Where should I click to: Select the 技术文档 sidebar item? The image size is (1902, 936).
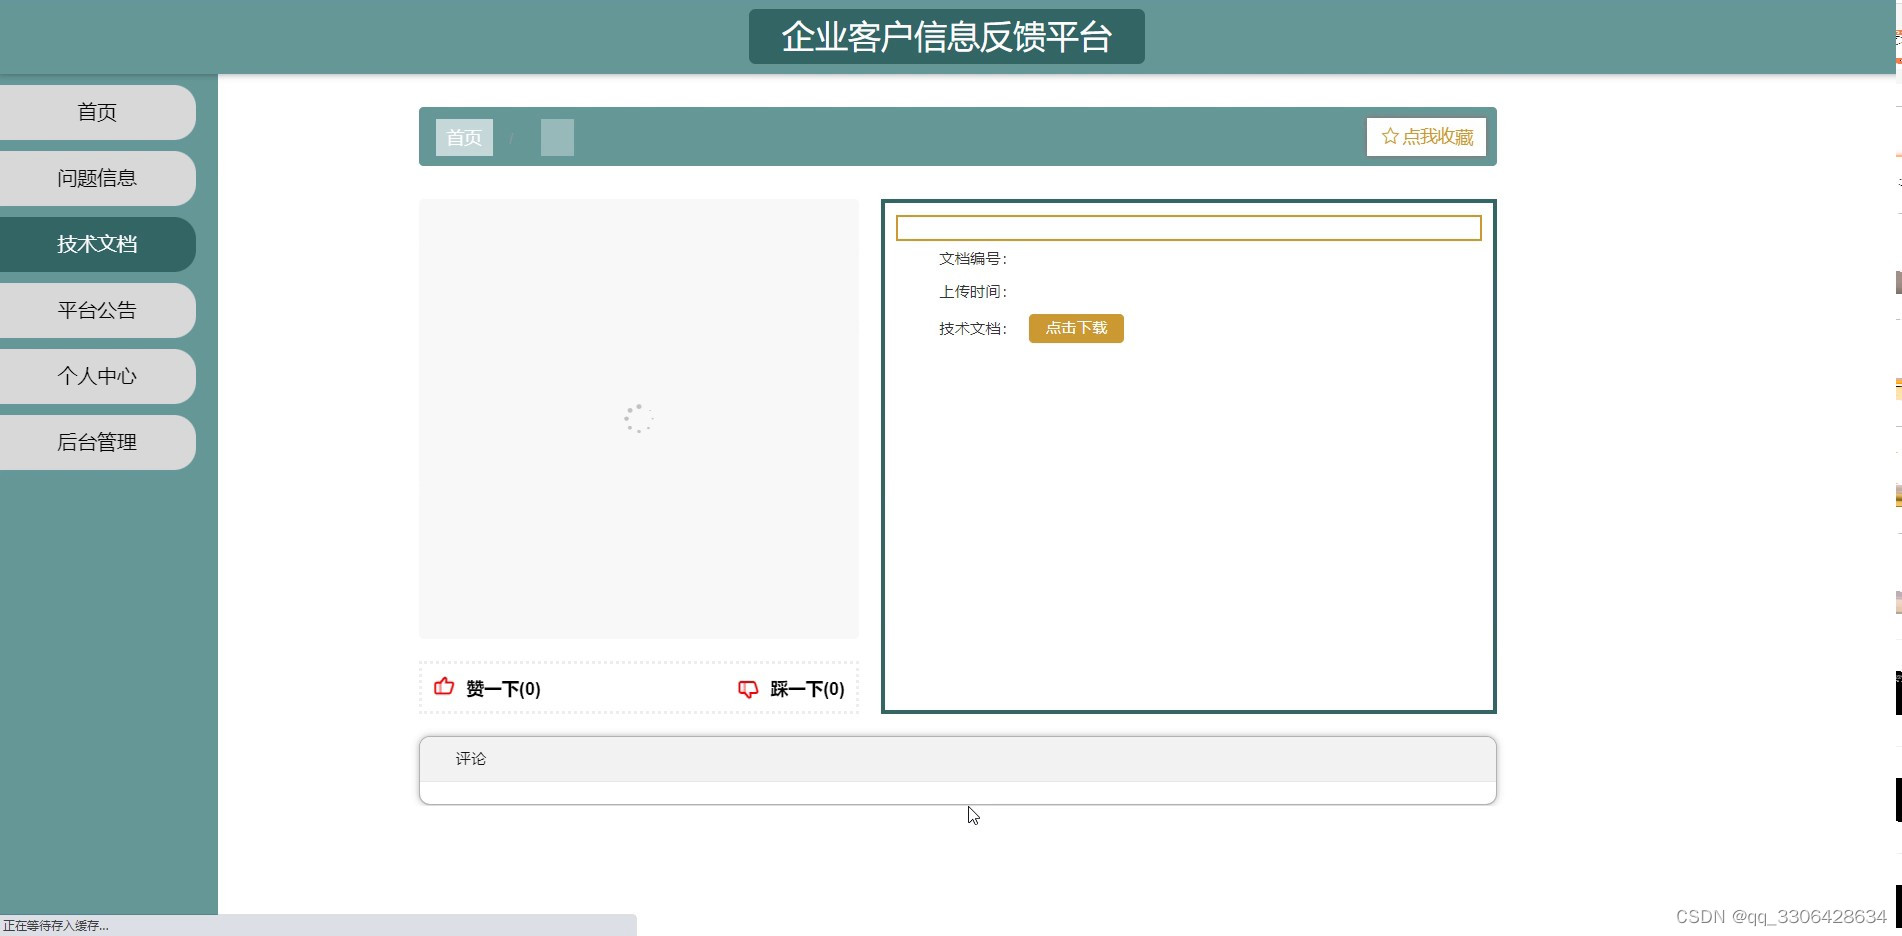pyautogui.click(x=97, y=244)
